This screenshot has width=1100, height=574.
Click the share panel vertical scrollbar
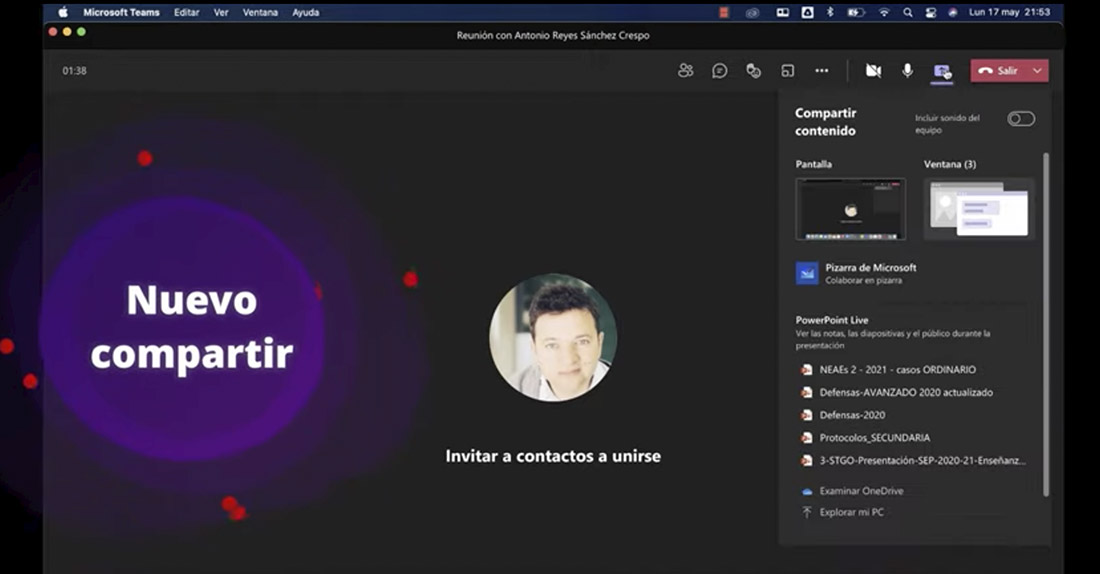coord(1046,320)
